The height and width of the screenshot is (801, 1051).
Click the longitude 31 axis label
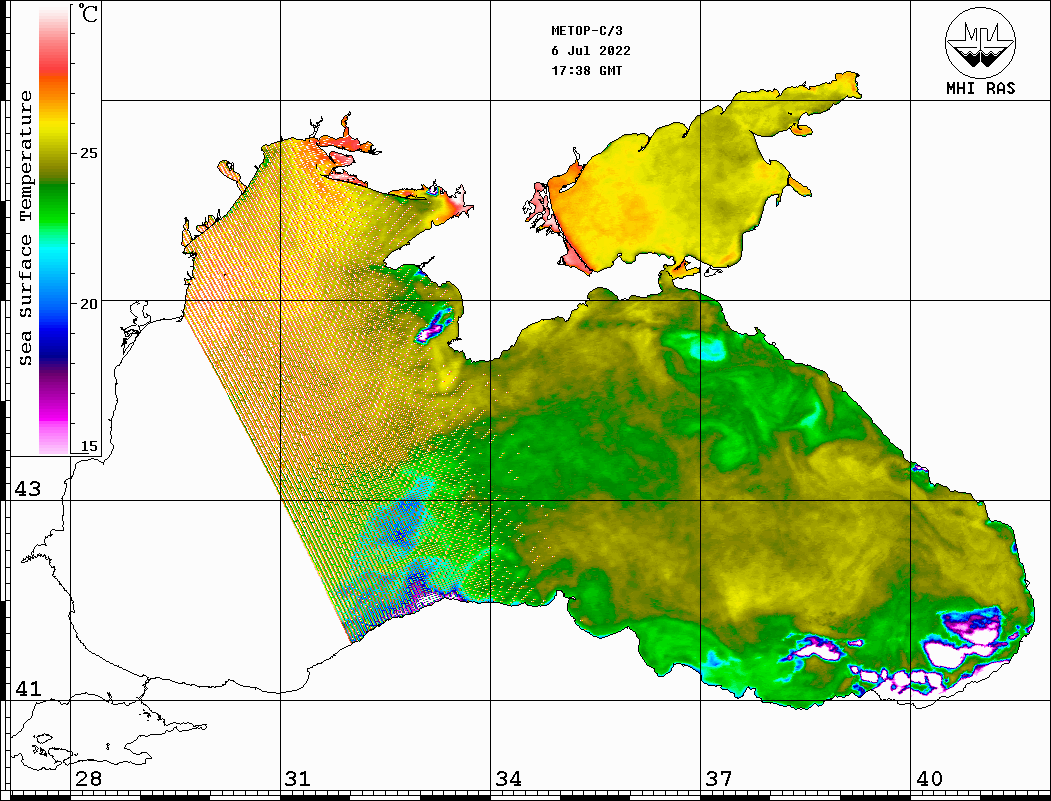pos(297,779)
